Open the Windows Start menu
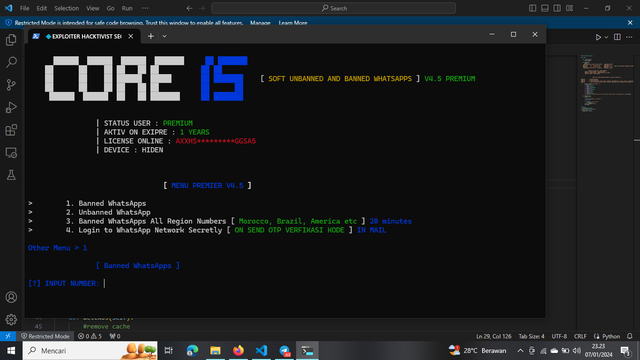 click(11, 351)
